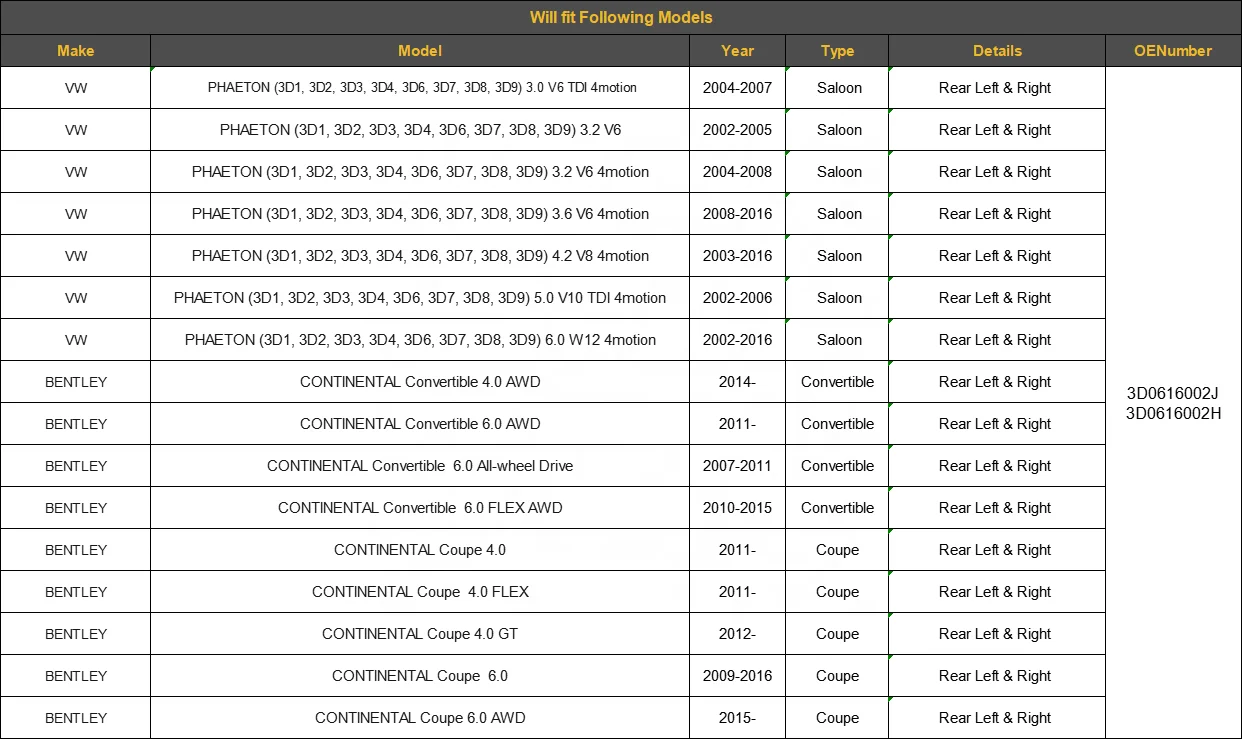Image resolution: width=1242 pixels, height=739 pixels.
Task: Click BENTLEY make cell in Coupe 4.0 GT row
Action: pos(75,634)
